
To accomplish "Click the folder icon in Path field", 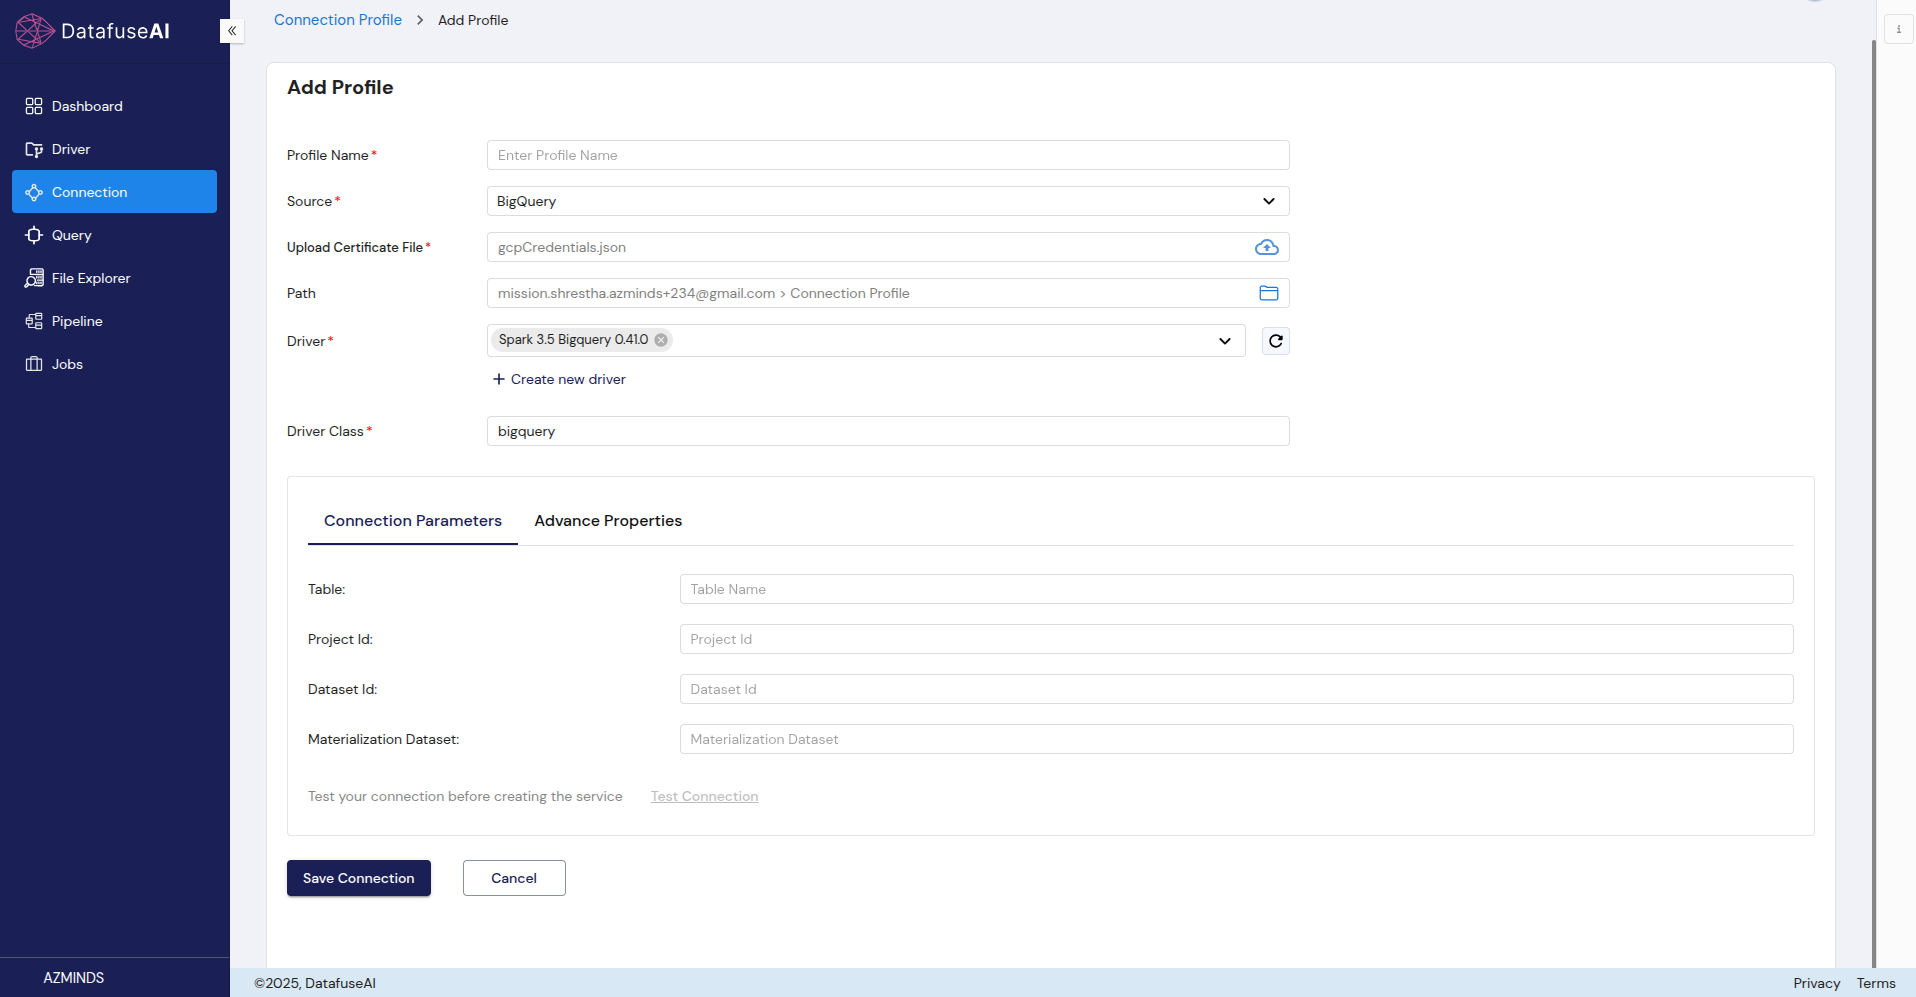I will pos(1268,293).
